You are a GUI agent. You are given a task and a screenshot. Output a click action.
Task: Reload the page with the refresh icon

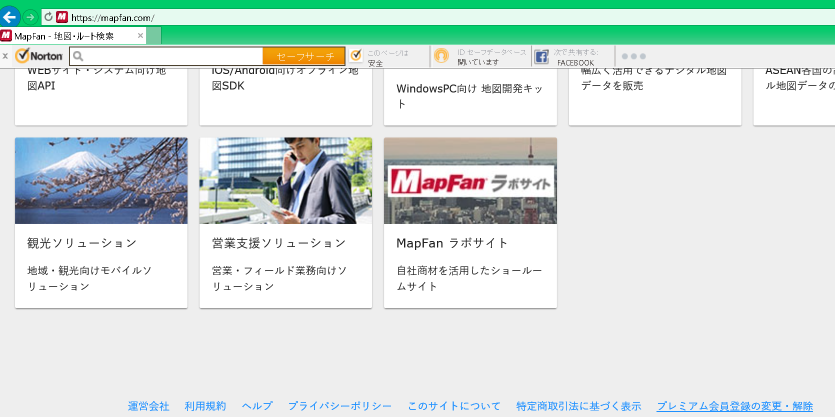coord(48,17)
